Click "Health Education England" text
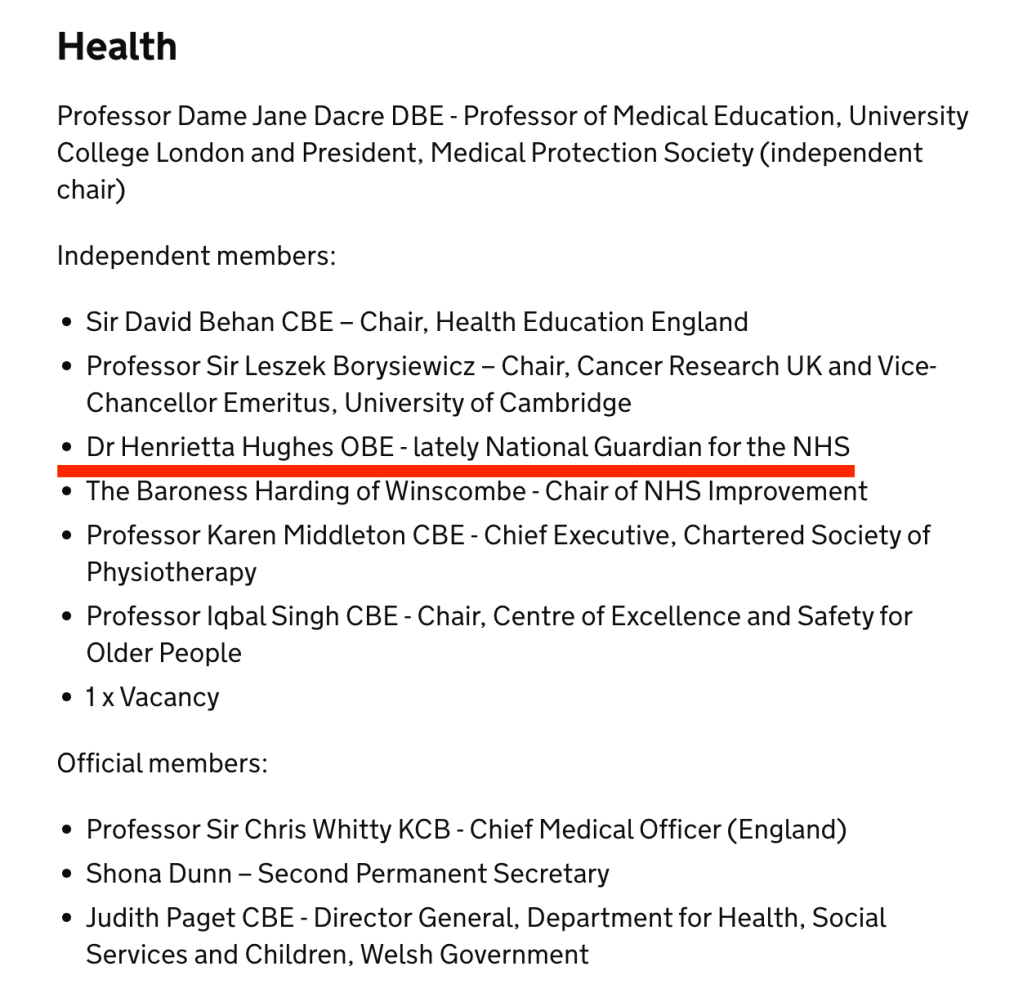The image size is (1023, 1002). coord(592,322)
